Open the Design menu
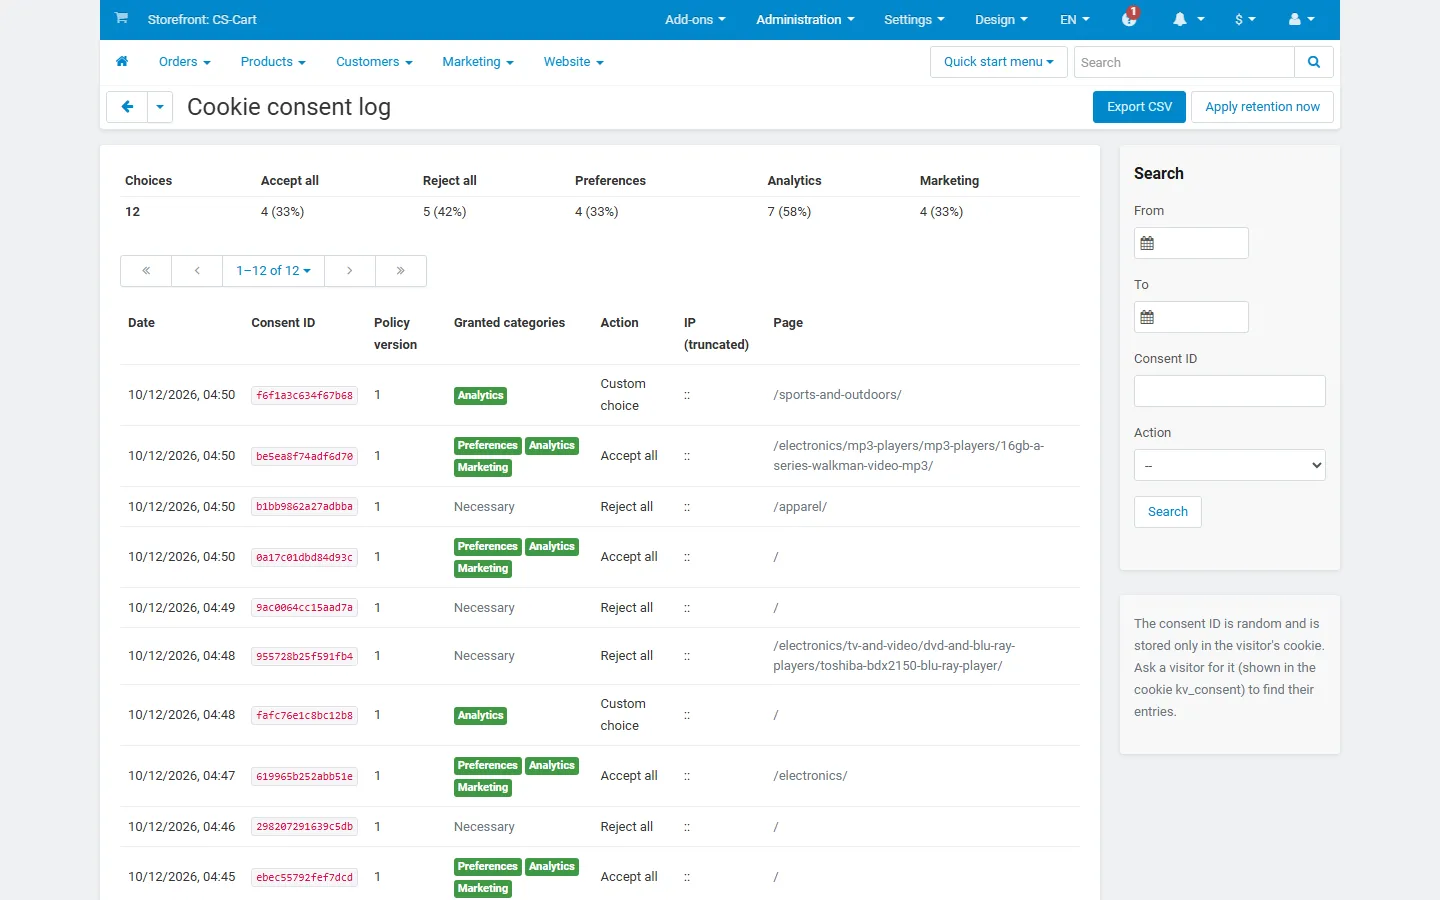 click(1001, 19)
